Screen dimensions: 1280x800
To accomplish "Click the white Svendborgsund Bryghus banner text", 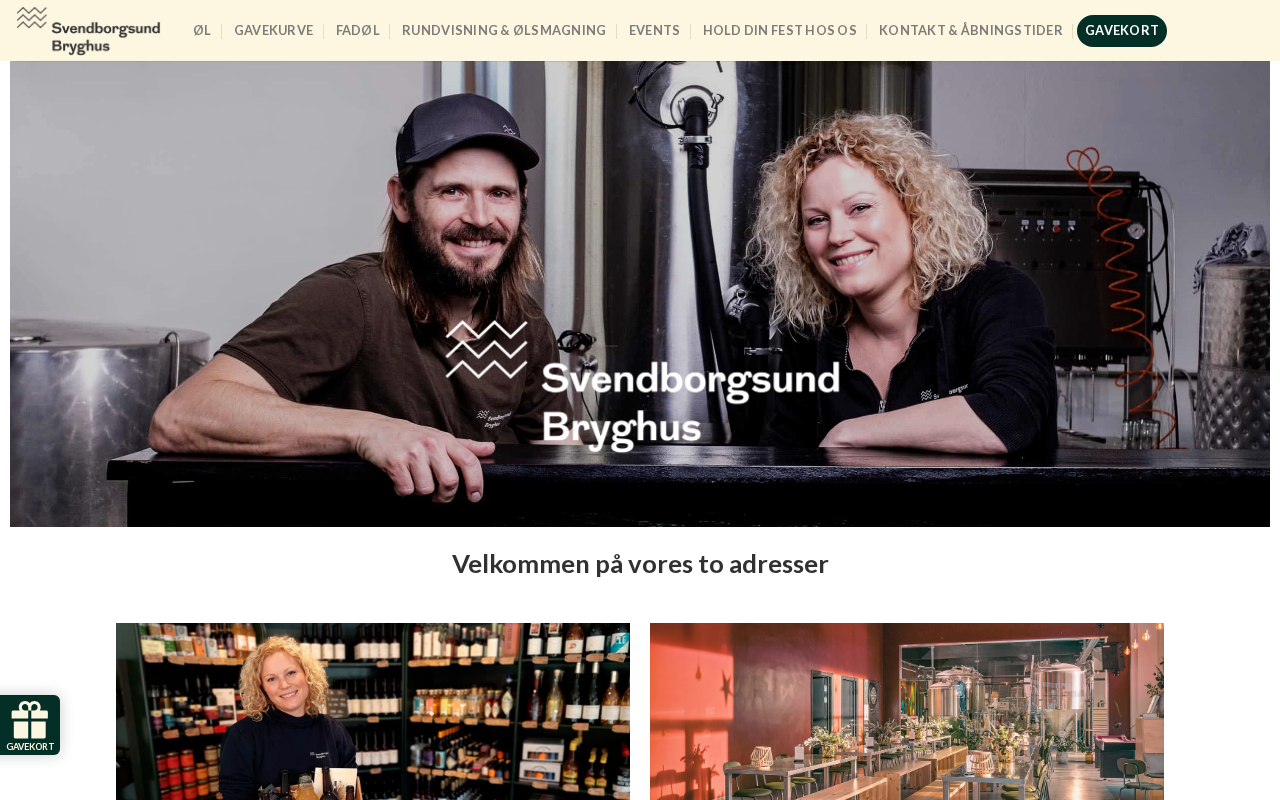I will [690, 405].
